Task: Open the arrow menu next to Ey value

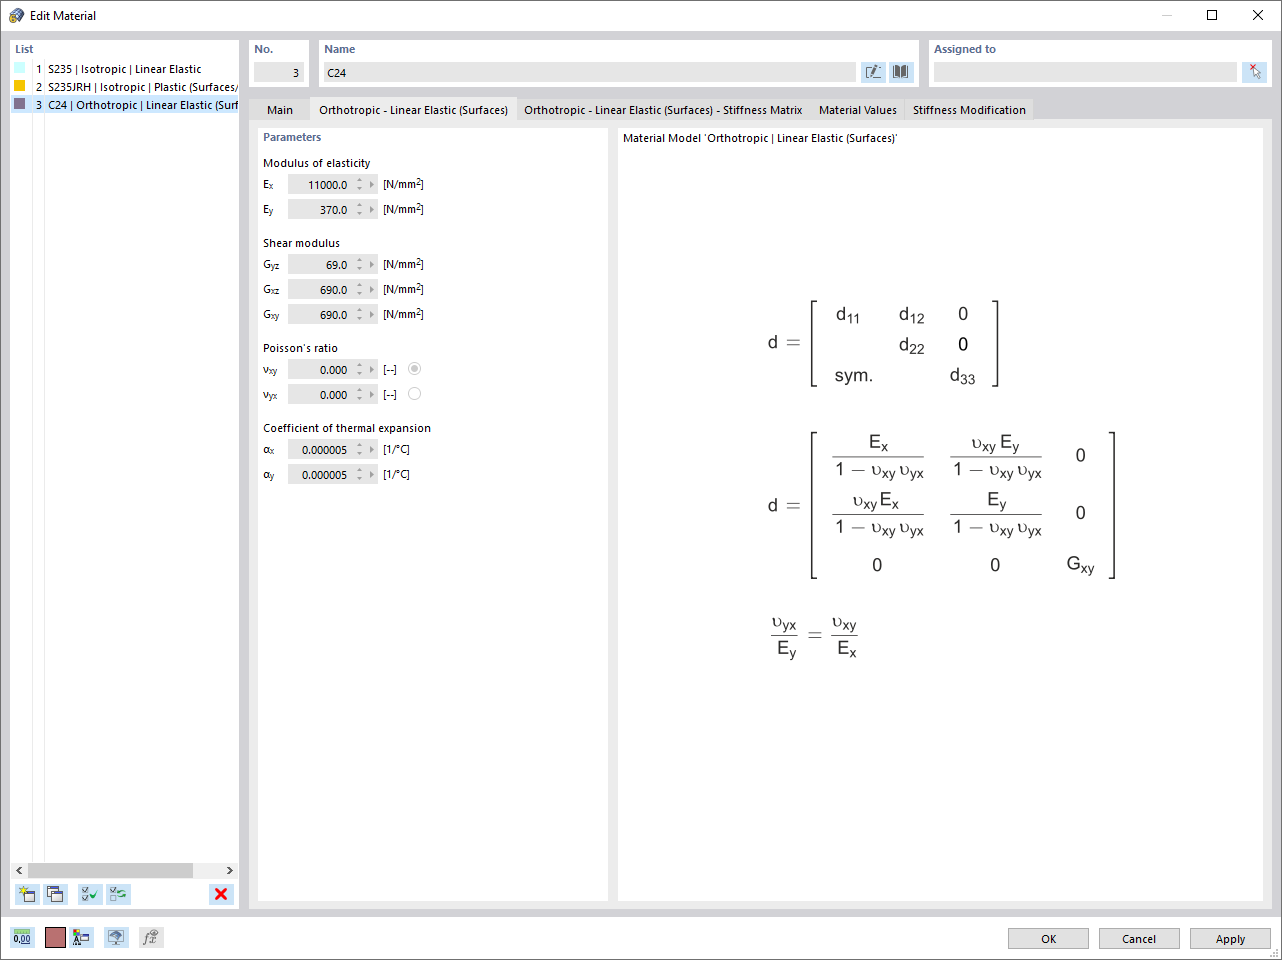Action: (372, 210)
